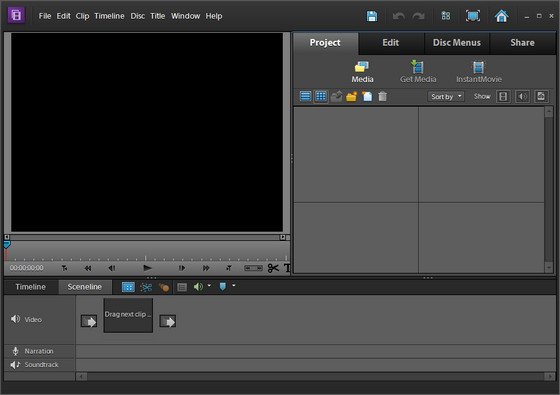Click the media panel vertical scrollbar
This screenshot has width=560, height=395.
549,190
